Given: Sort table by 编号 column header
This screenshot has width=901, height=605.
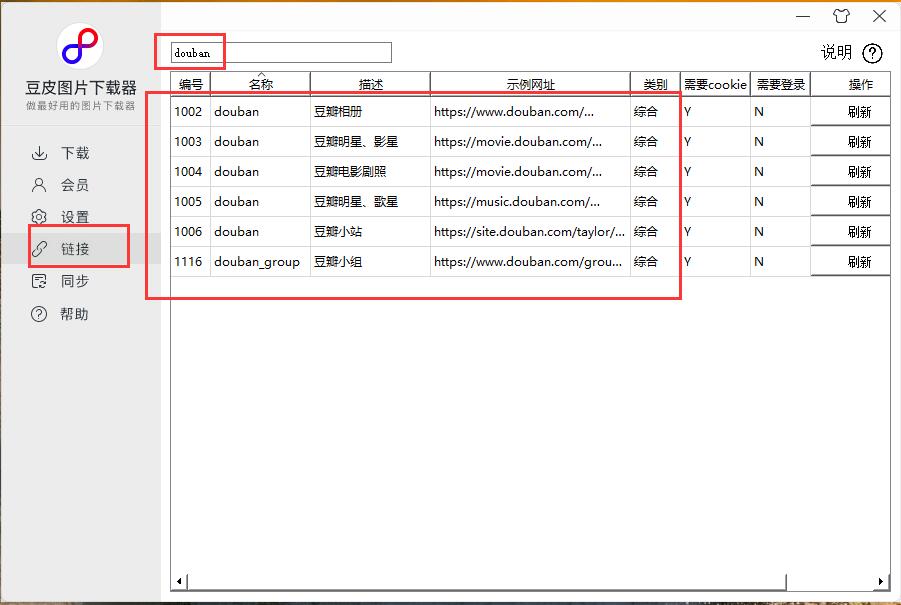Looking at the screenshot, I should click(191, 84).
